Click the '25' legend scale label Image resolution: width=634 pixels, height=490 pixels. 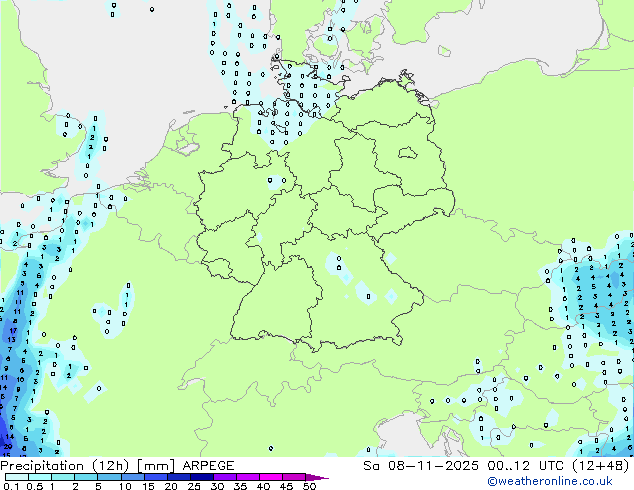point(194,486)
